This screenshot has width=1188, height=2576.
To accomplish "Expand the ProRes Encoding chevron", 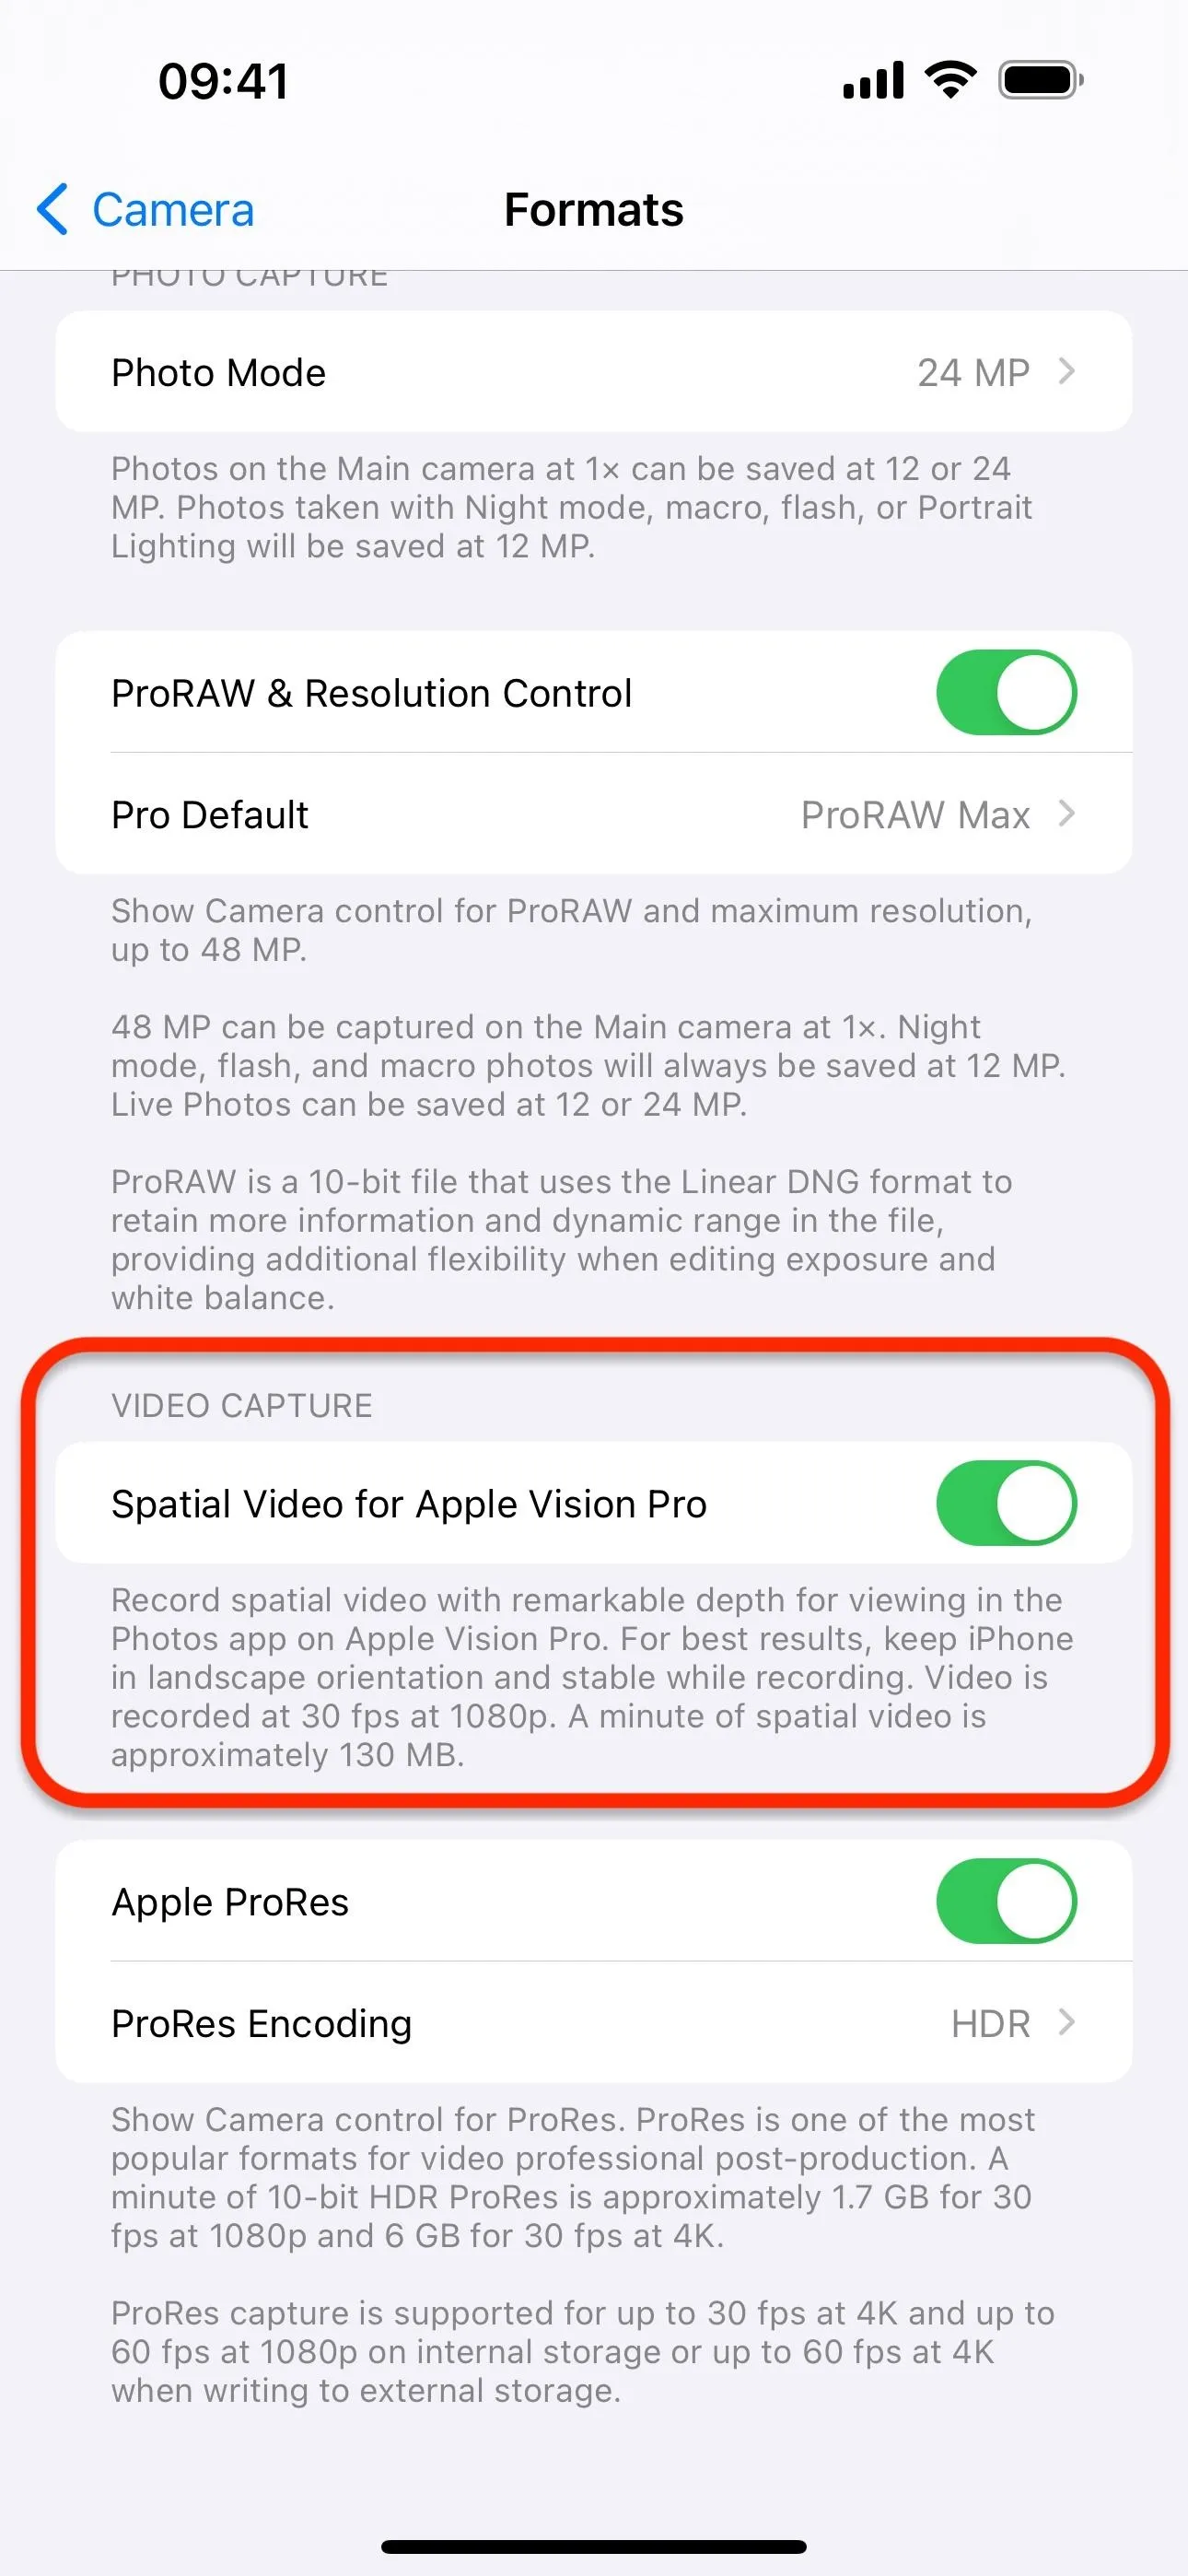I will [1067, 2022].
